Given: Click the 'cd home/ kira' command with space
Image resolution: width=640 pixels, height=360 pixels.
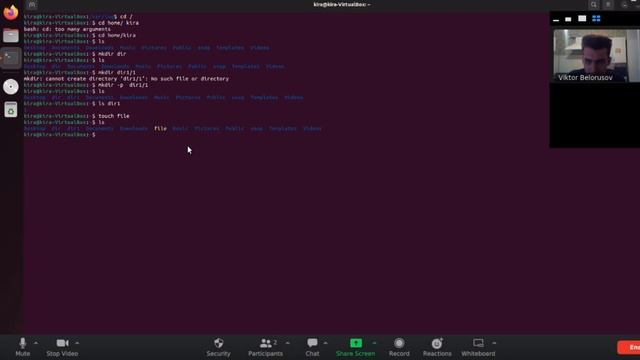Looking at the screenshot, I should pyautogui.click(x=118, y=23).
